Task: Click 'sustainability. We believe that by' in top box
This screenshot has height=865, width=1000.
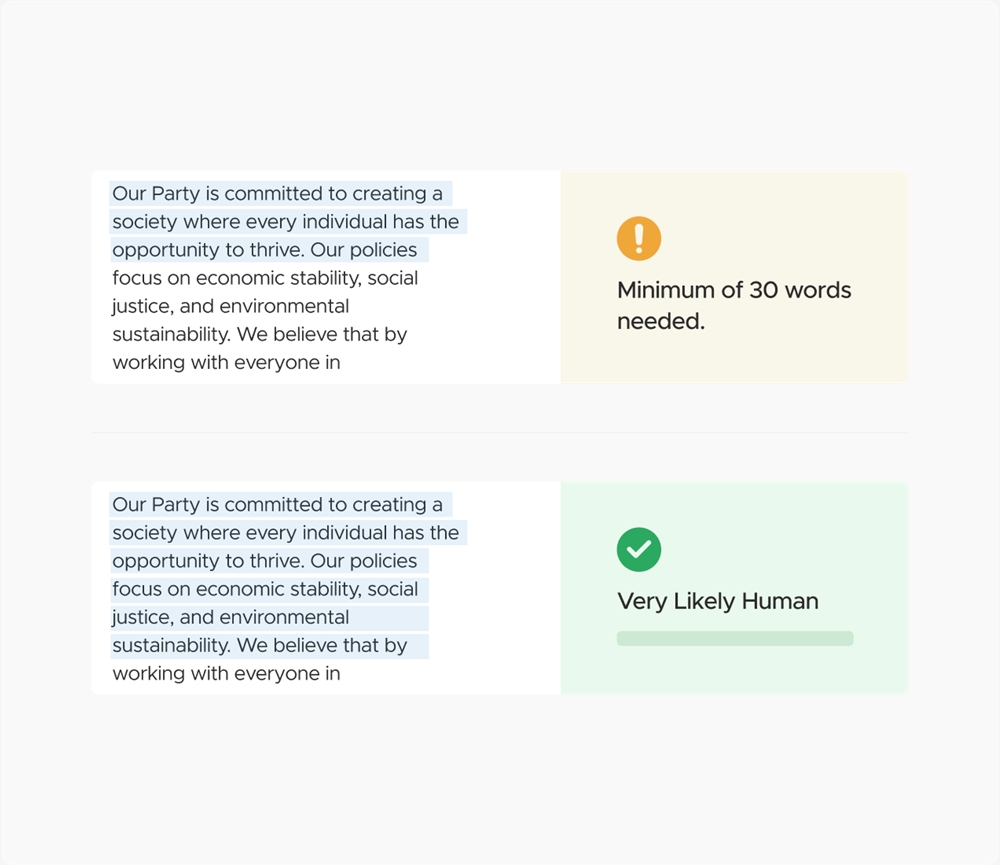Action: click(x=260, y=334)
